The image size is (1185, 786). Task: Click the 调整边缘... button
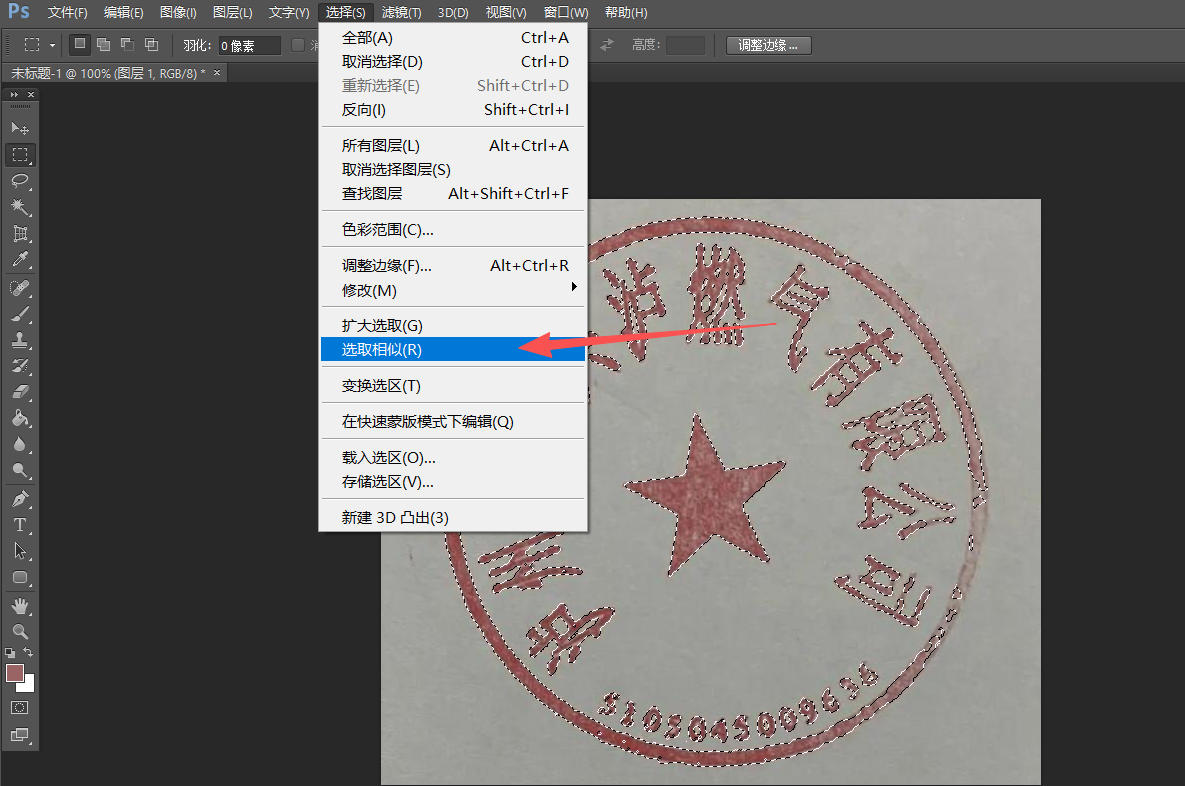click(768, 45)
